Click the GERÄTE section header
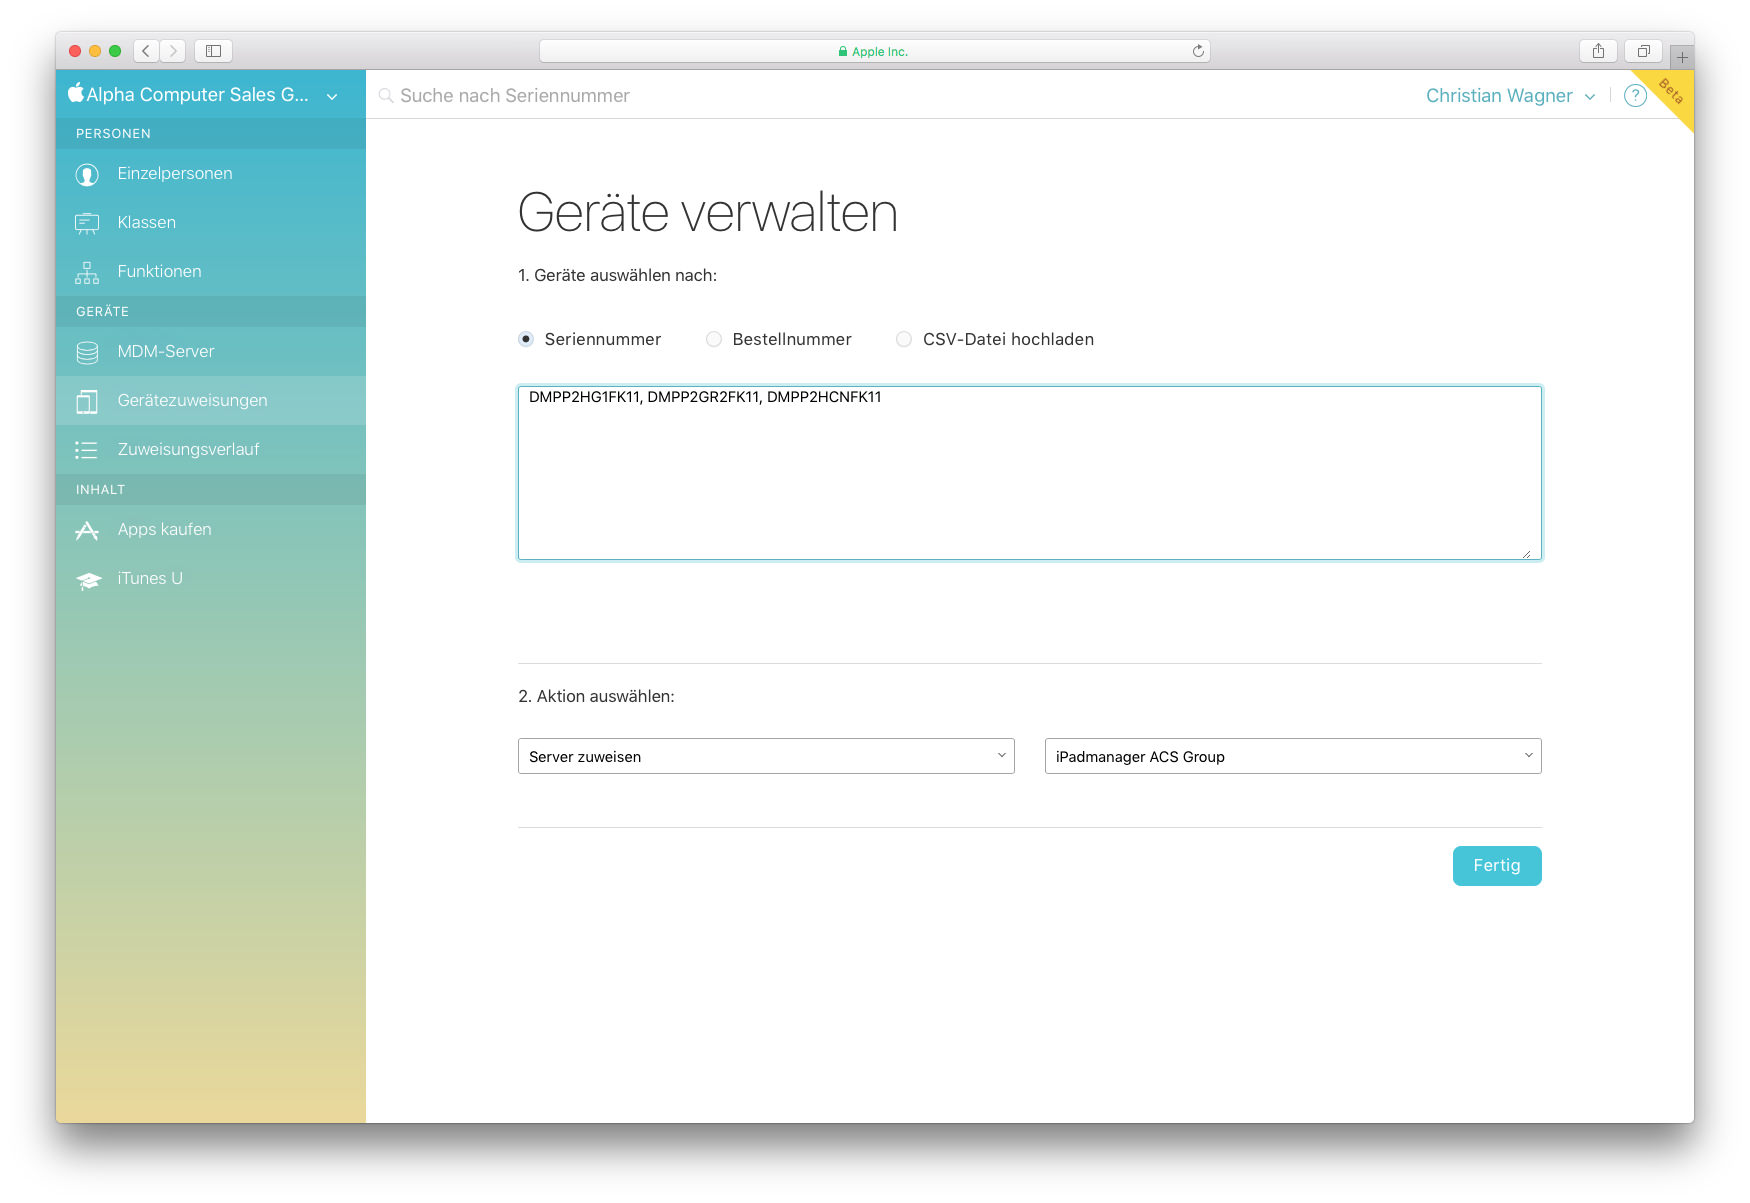This screenshot has width=1750, height=1203. 211,312
